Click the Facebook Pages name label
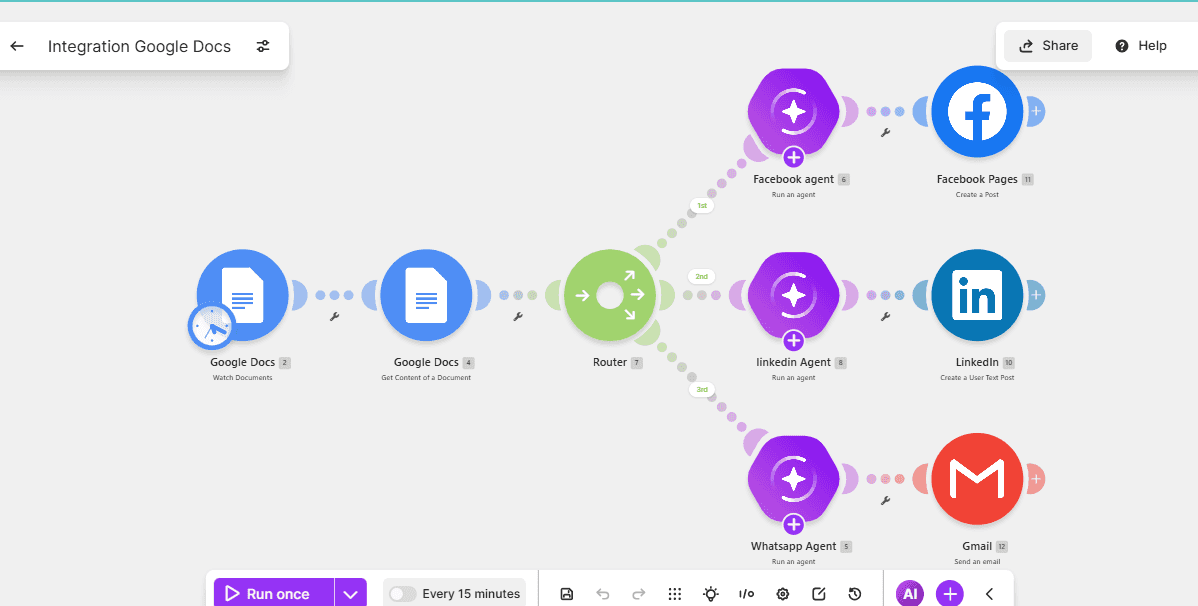 click(x=977, y=179)
